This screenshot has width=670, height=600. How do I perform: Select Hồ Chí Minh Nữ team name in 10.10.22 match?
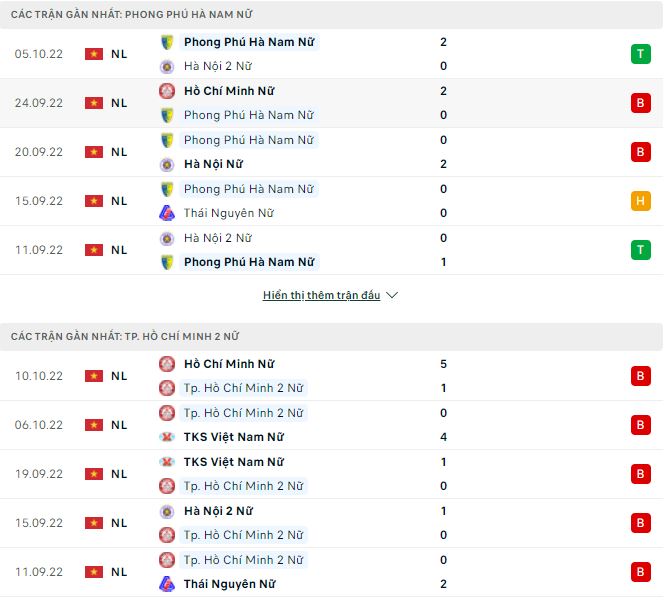(229, 364)
